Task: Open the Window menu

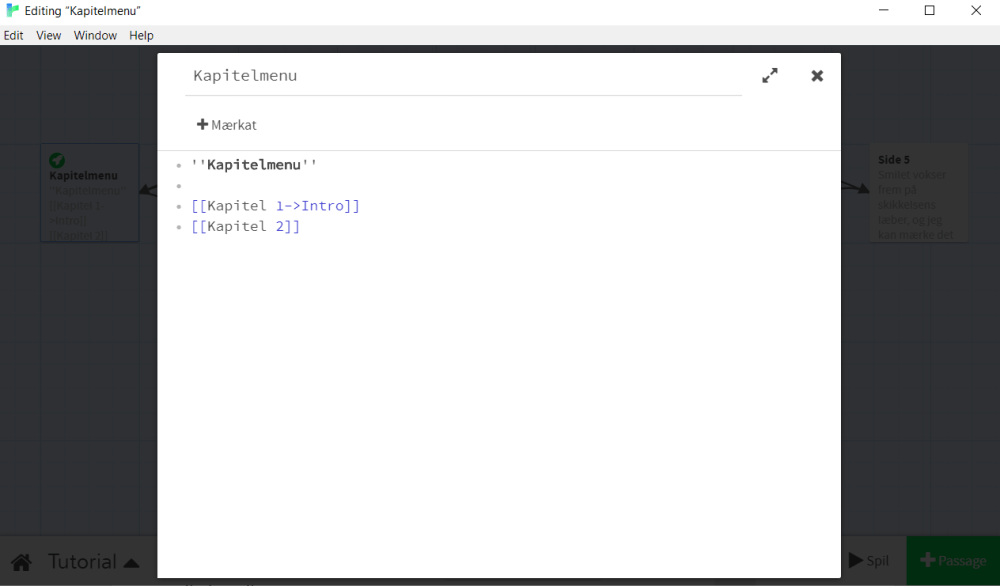Action: [x=95, y=35]
